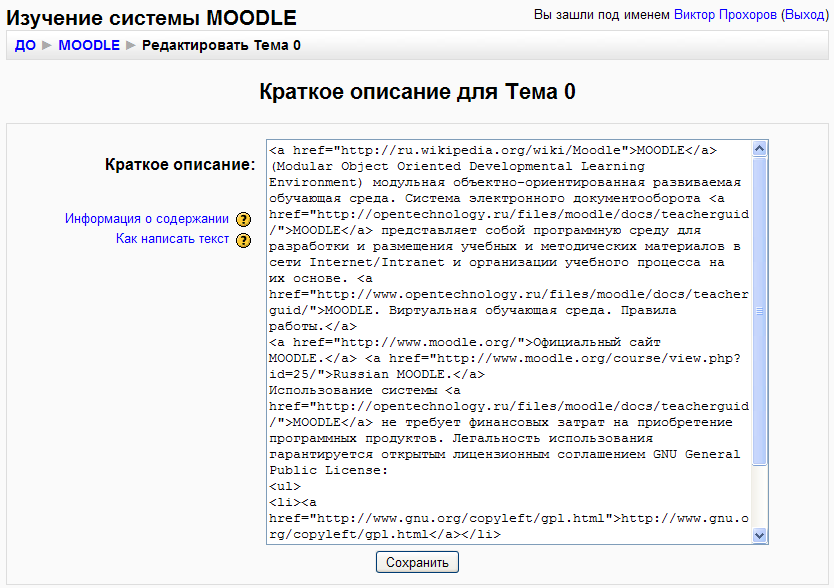Click the textarea scrollbar up arrow
Image resolution: width=834 pixels, height=588 pixels.
tap(760, 148)
